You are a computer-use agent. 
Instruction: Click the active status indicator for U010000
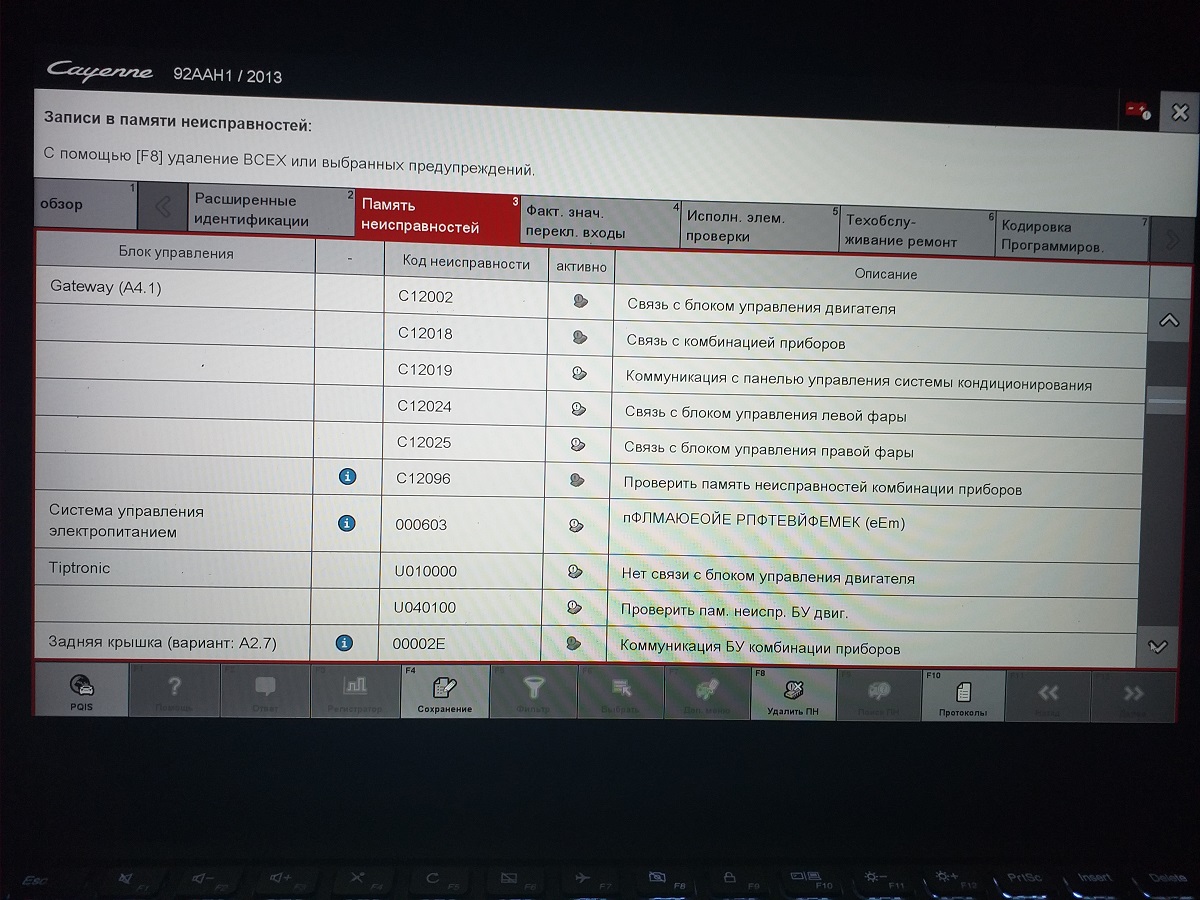575,571
